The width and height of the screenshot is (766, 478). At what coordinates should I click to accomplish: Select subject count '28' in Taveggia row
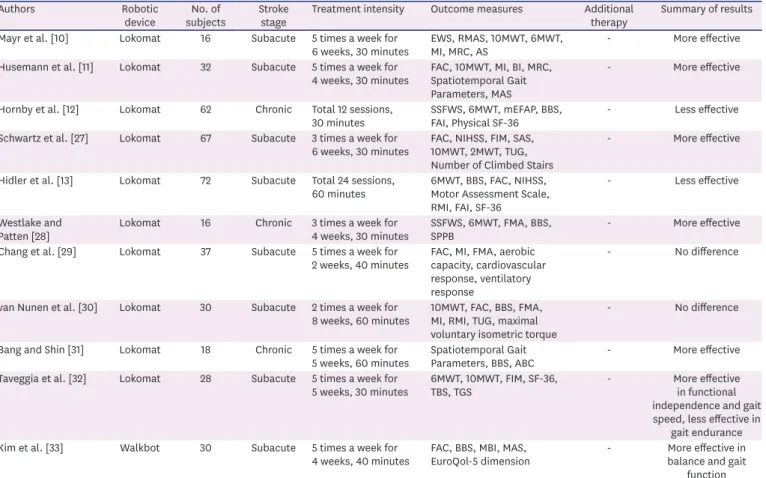206,379
